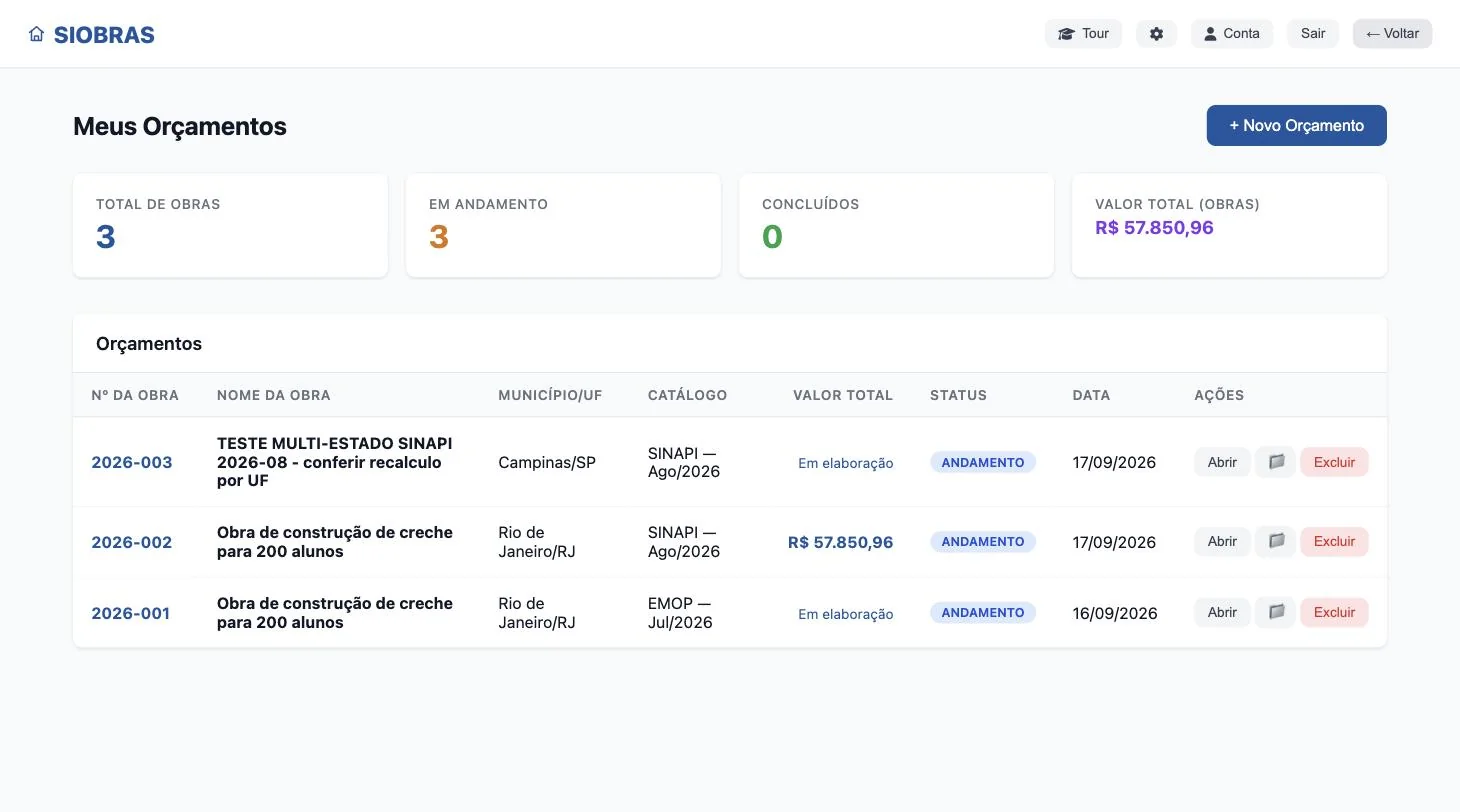Click the R$ 57.850,96 value in row 2026-002
This screenshot has height=812, width=1460.
tap(840, 542)
